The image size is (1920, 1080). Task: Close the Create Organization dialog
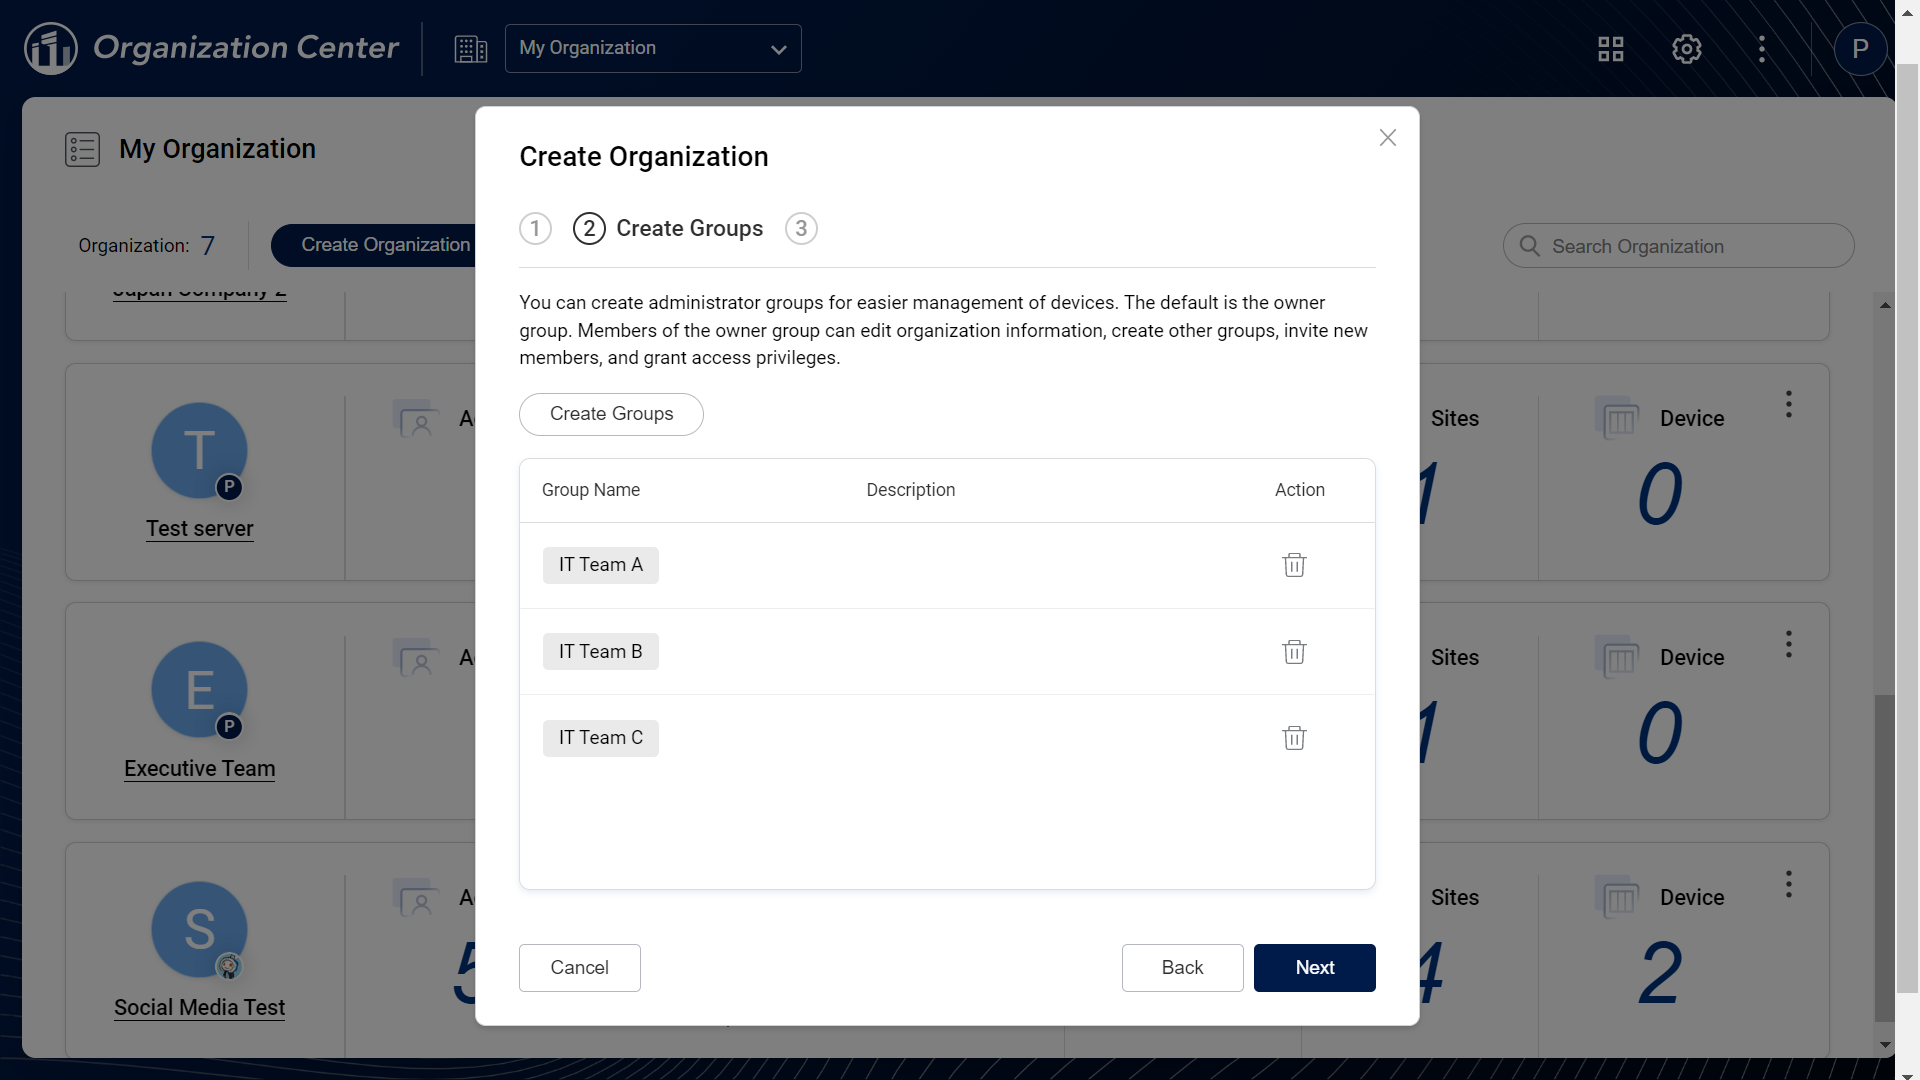(1387, 138)
